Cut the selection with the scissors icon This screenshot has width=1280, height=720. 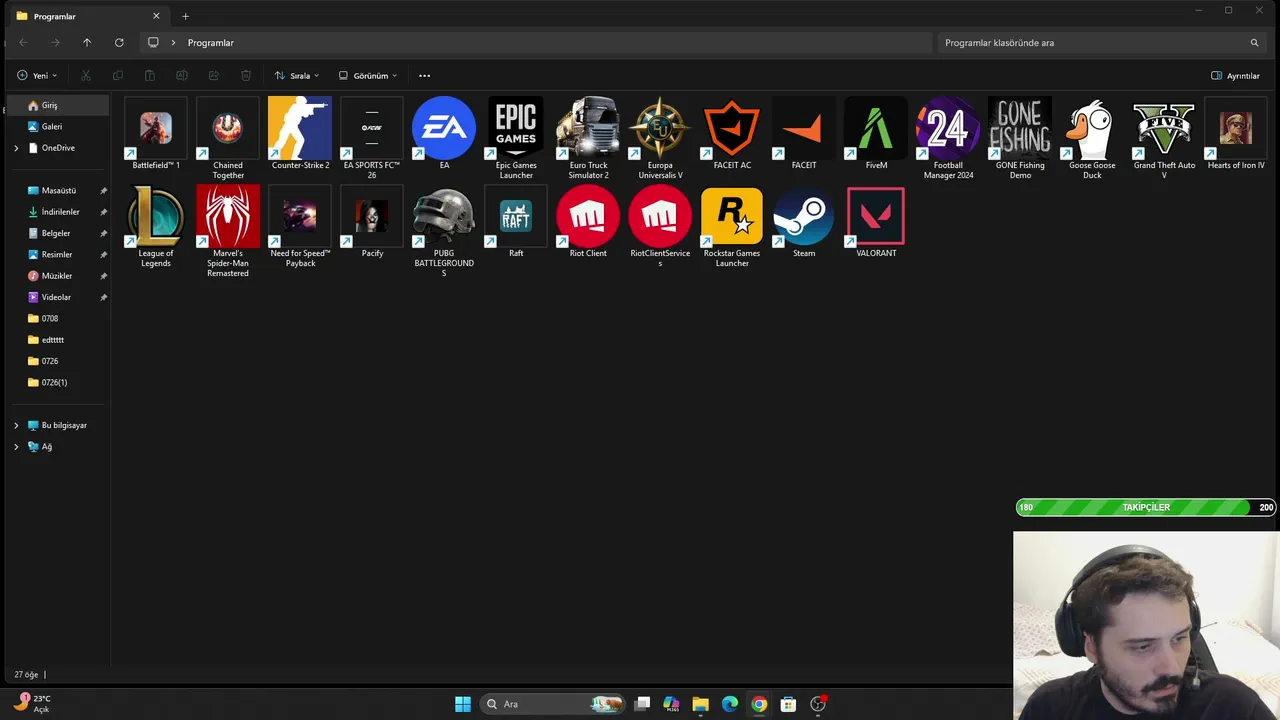point(86,76)
